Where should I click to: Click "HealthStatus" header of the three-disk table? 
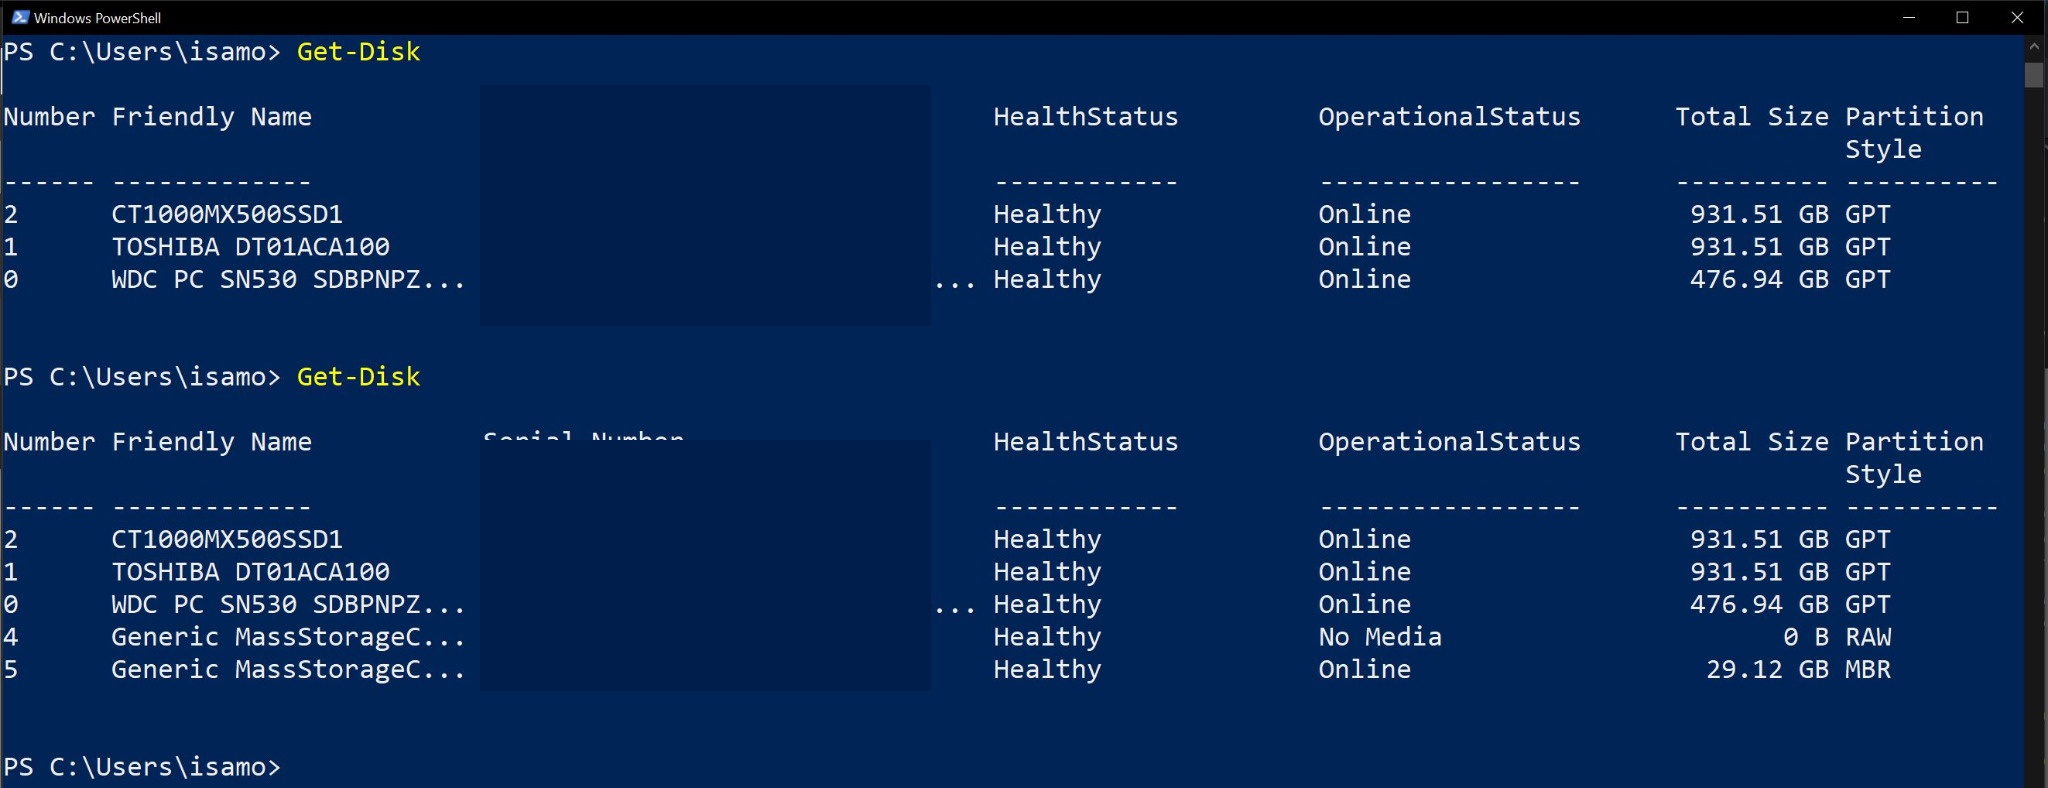[x=1086, y=117]
